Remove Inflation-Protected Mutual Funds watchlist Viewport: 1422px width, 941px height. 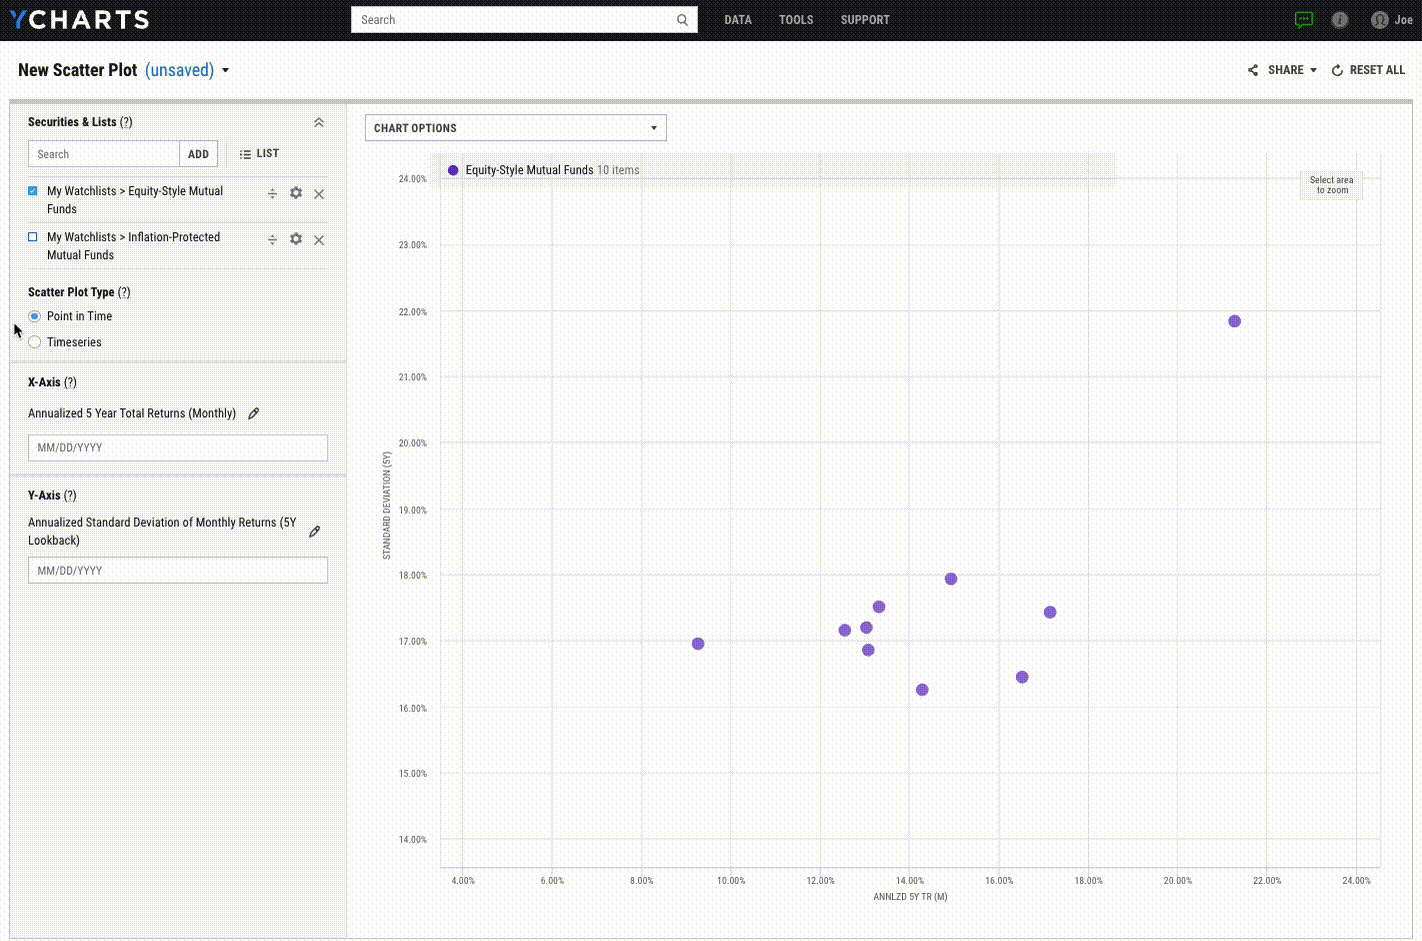point(319,240)
